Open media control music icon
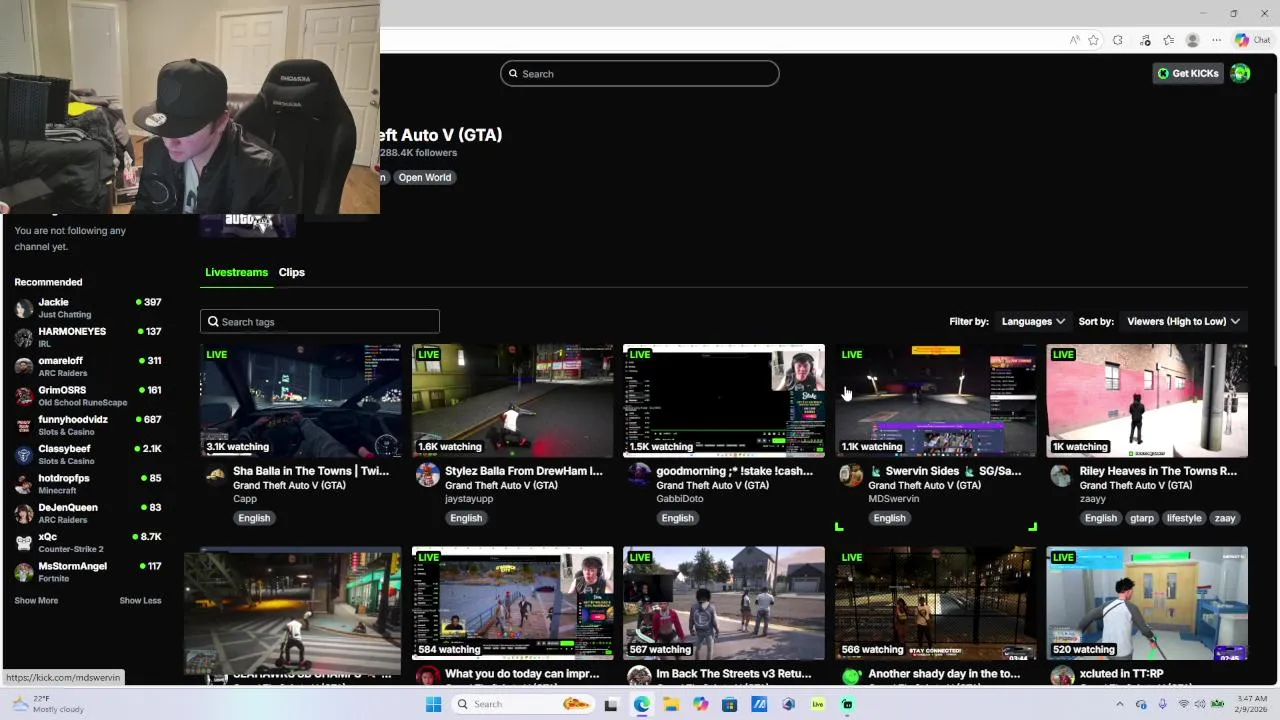1280x720 pixels. coord(1144,40)
